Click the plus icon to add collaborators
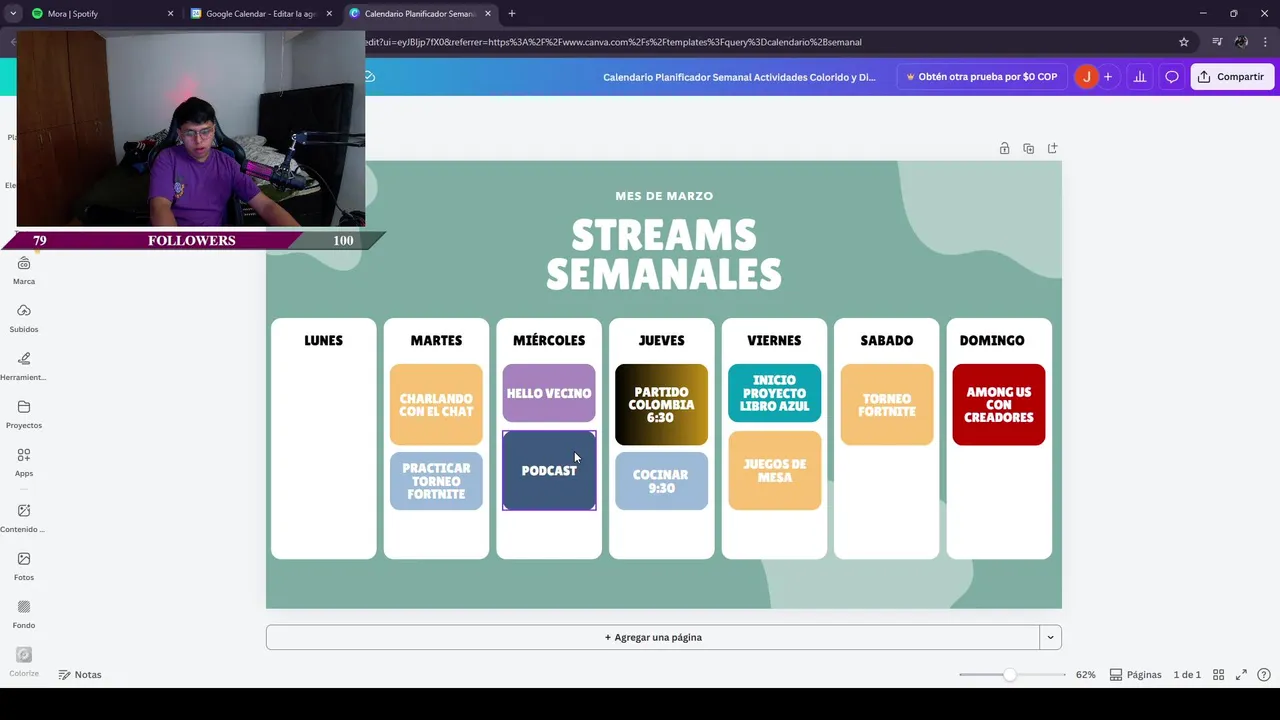This screenshot has width=1280, height=720. click(1108, 77)
